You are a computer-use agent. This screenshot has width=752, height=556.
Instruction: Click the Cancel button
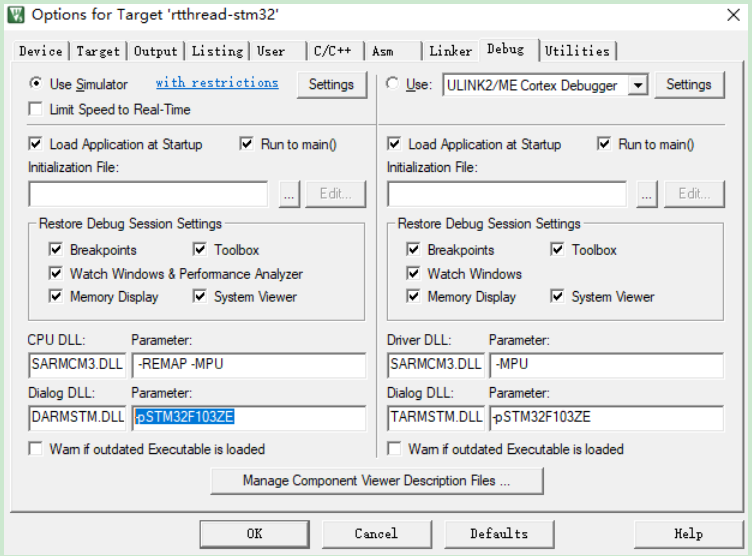376,534
